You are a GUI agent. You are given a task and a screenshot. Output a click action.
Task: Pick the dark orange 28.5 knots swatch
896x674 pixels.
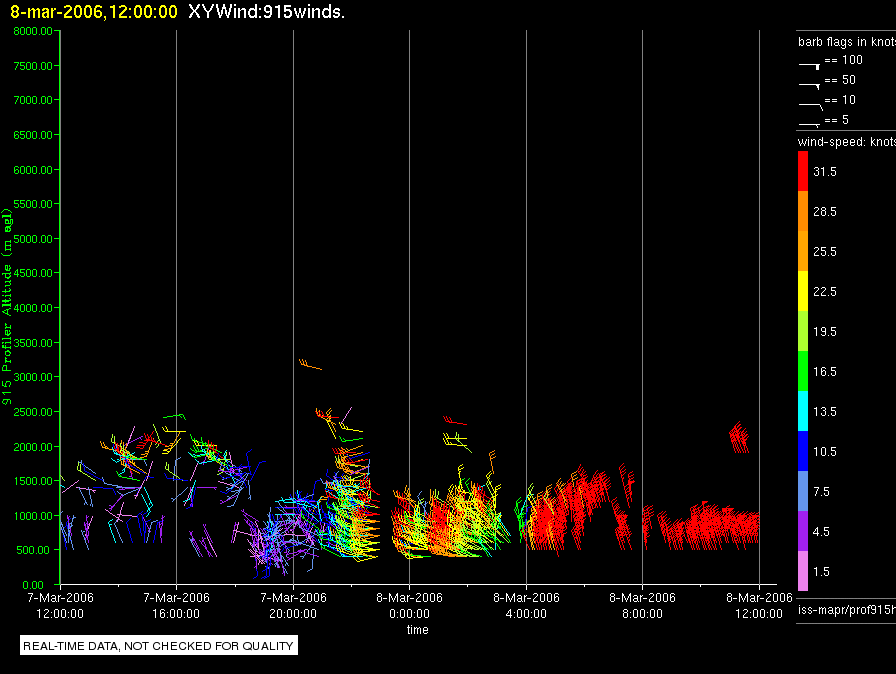[x=803, y=211]
